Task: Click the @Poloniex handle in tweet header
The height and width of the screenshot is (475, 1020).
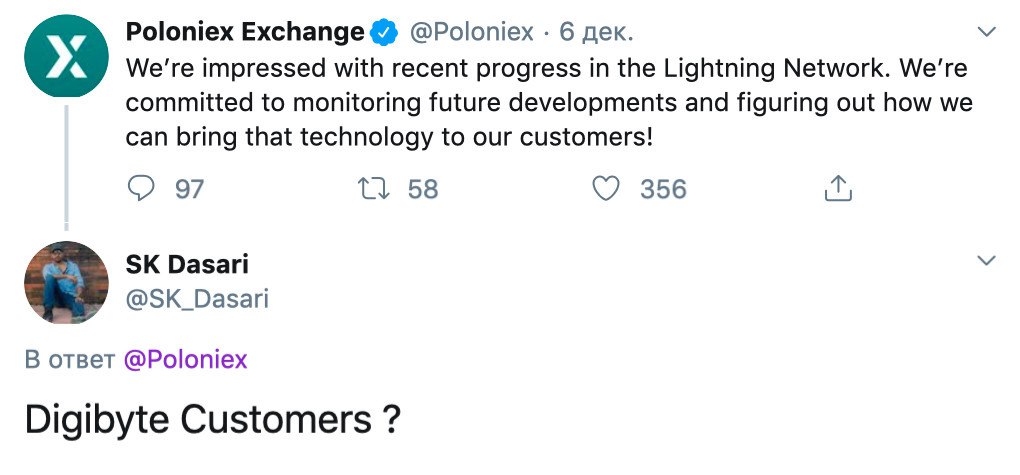Action: coord(472,33)
